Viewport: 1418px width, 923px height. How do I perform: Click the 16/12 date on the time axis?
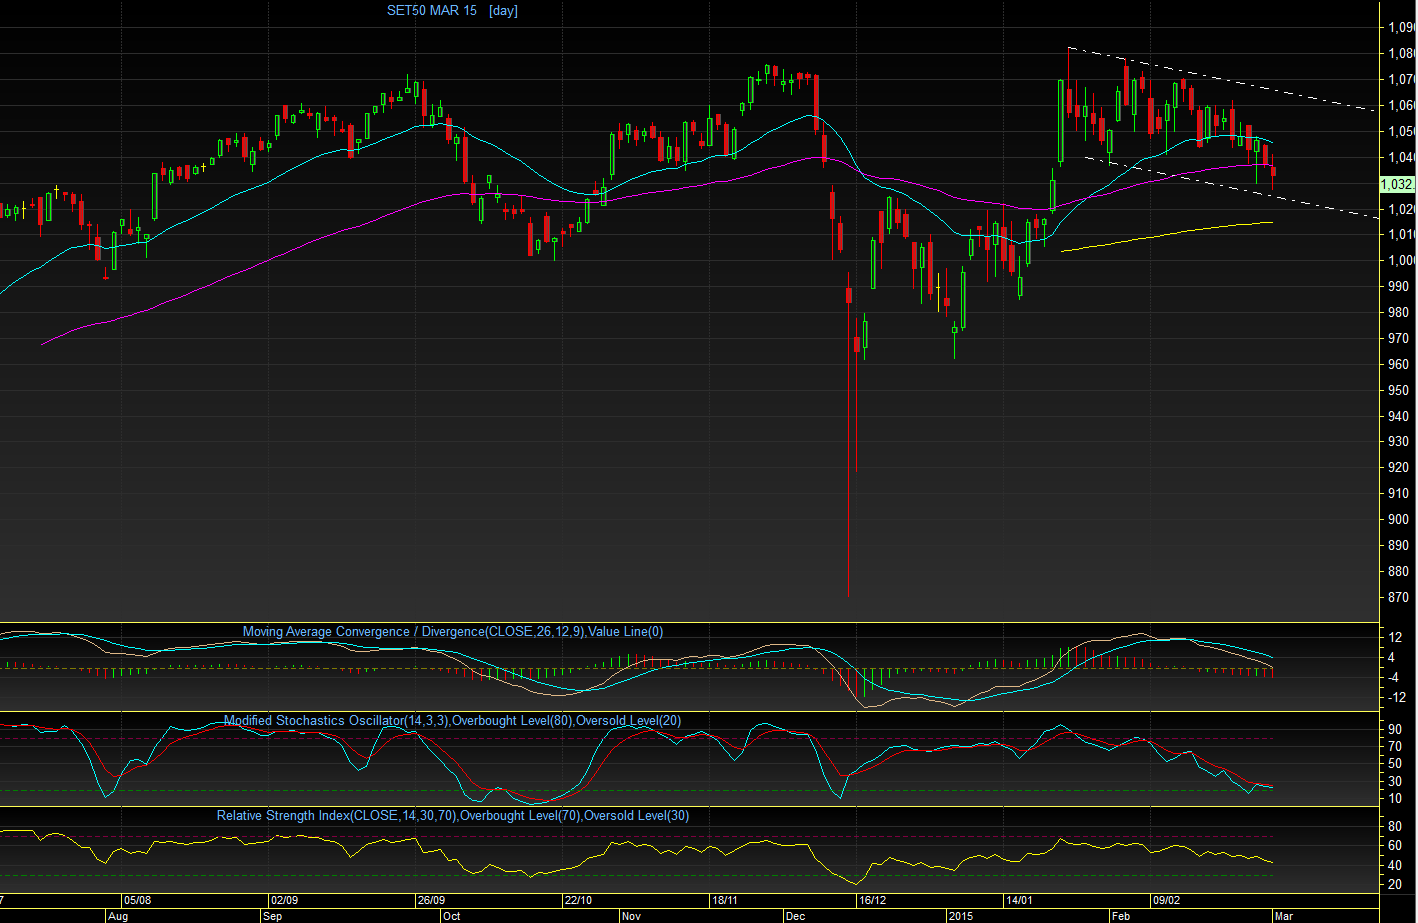point(873,900)
